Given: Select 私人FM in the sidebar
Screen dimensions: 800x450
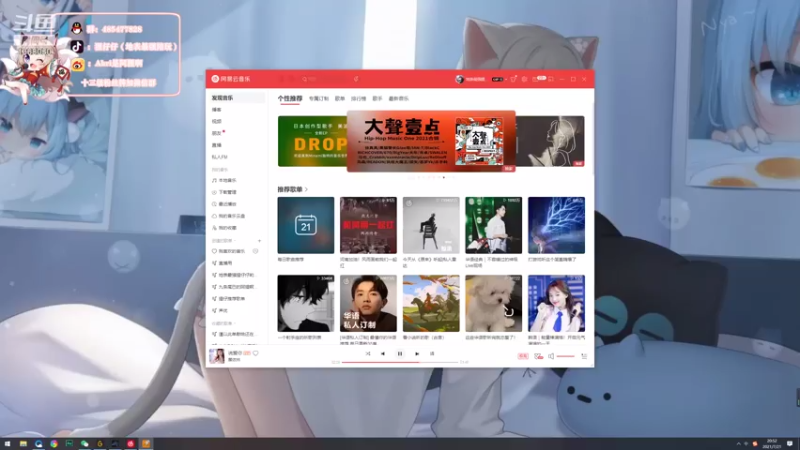Looking at the screenshot, I should [220, 157].
